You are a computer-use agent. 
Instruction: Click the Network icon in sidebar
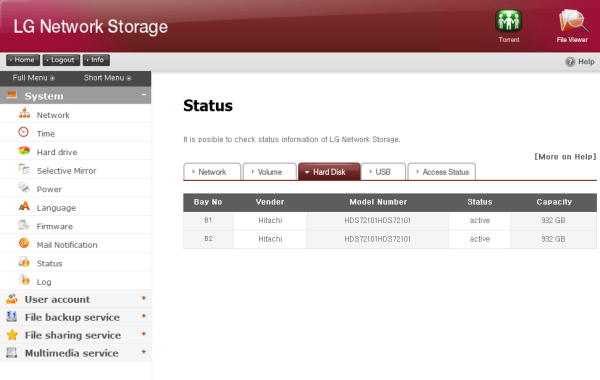(x=24, y=113)
